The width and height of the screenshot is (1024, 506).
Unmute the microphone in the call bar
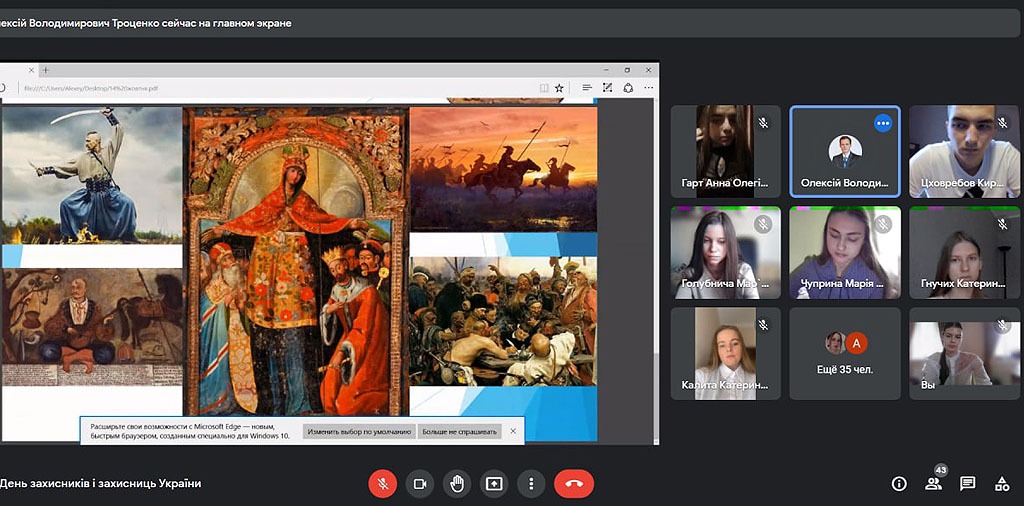pos(382,484)
